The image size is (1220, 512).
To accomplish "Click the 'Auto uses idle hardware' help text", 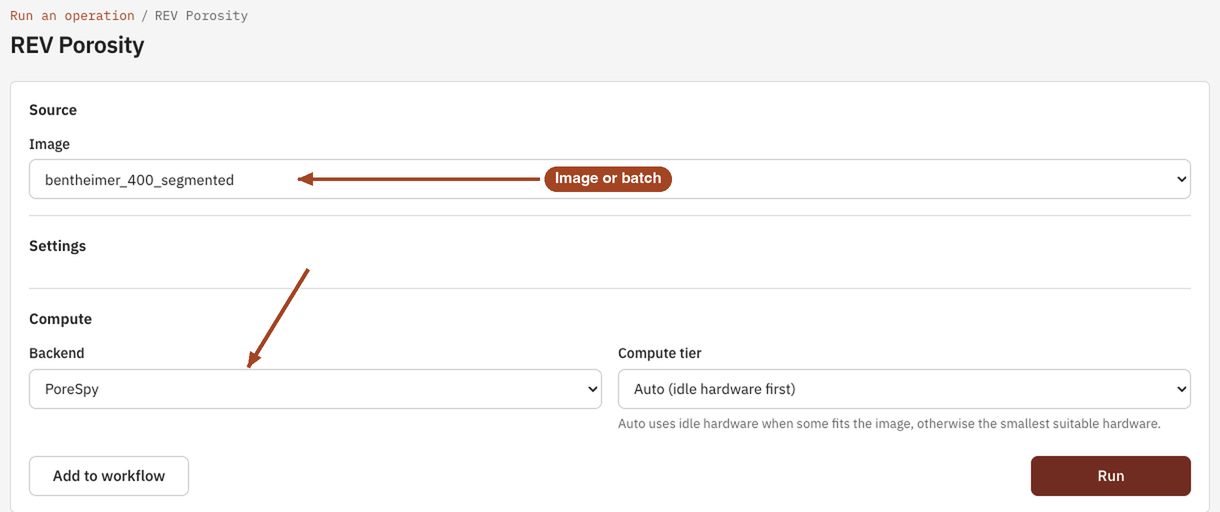I will coord(889,424).
